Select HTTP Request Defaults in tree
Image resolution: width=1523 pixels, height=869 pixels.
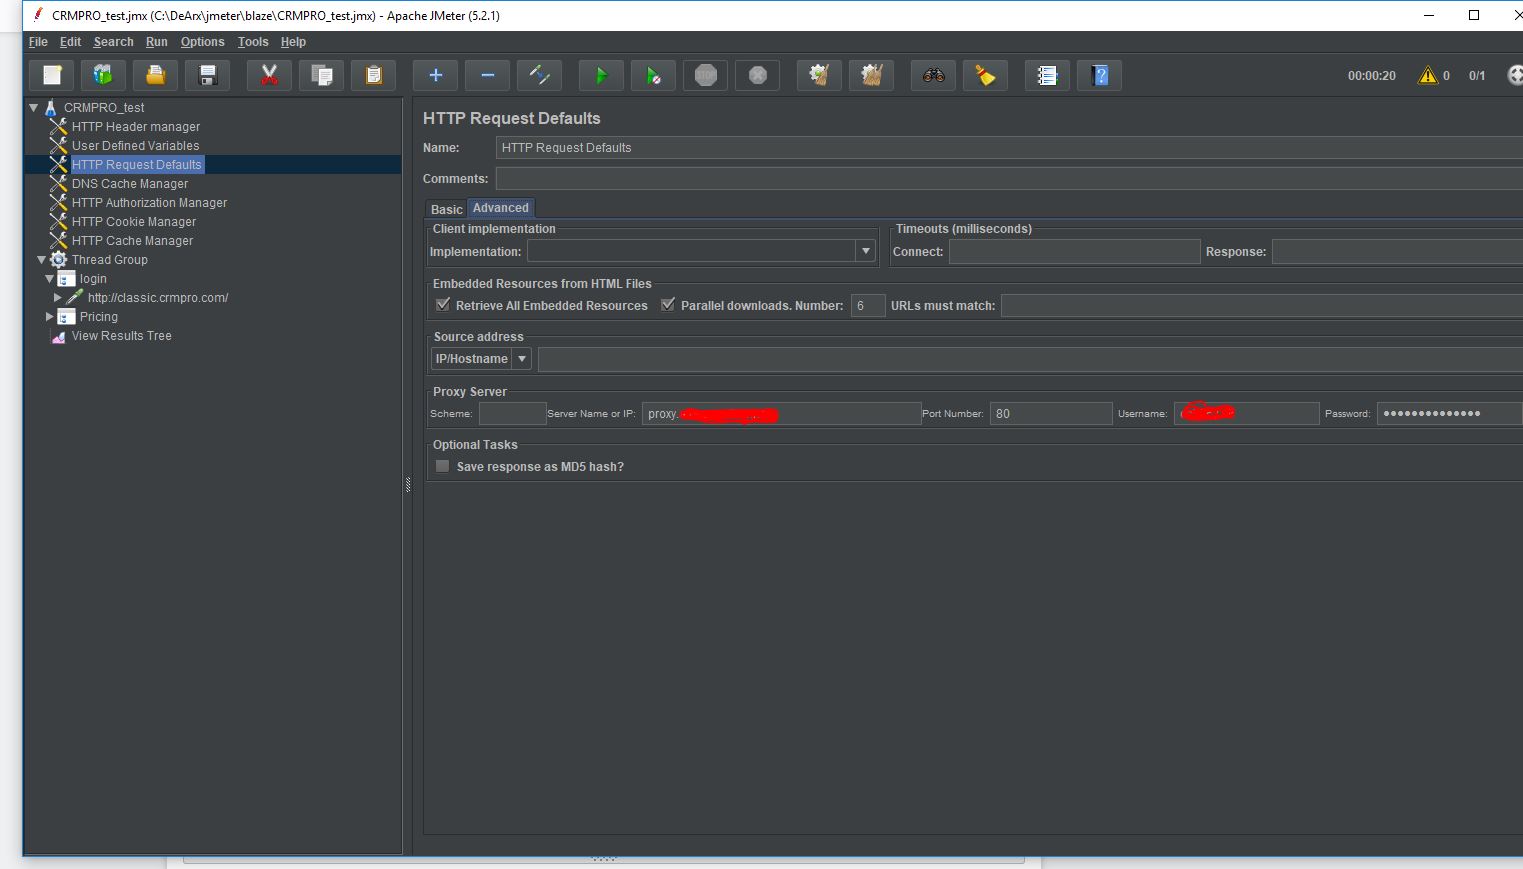click(x=137, y=164)
